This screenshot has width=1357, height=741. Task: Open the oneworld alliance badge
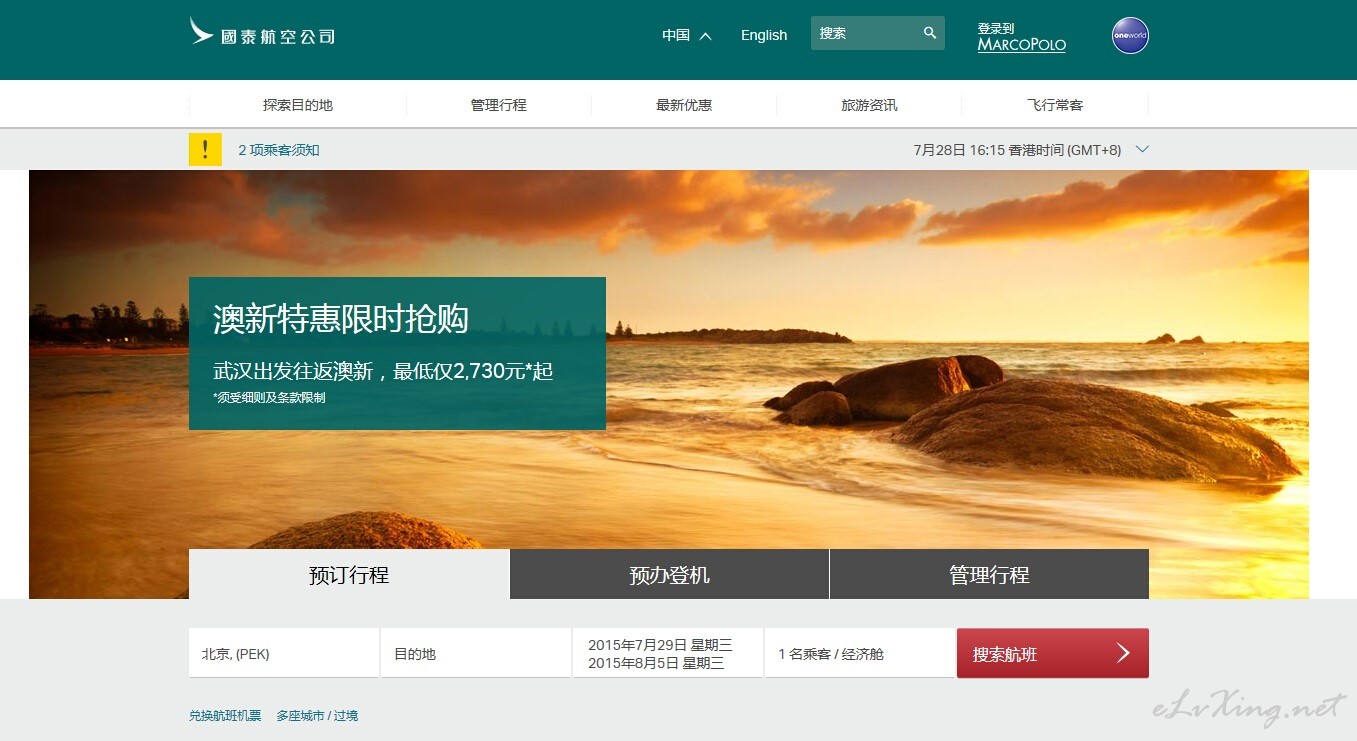[1130, 36]
